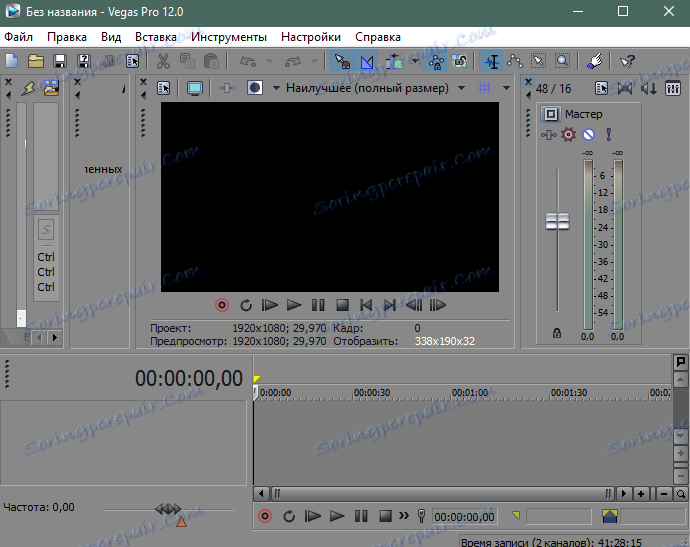The height and width of the screenshot is (547, 690).
Task: Lock Master fader channels padlock
Action: (557, 333)
